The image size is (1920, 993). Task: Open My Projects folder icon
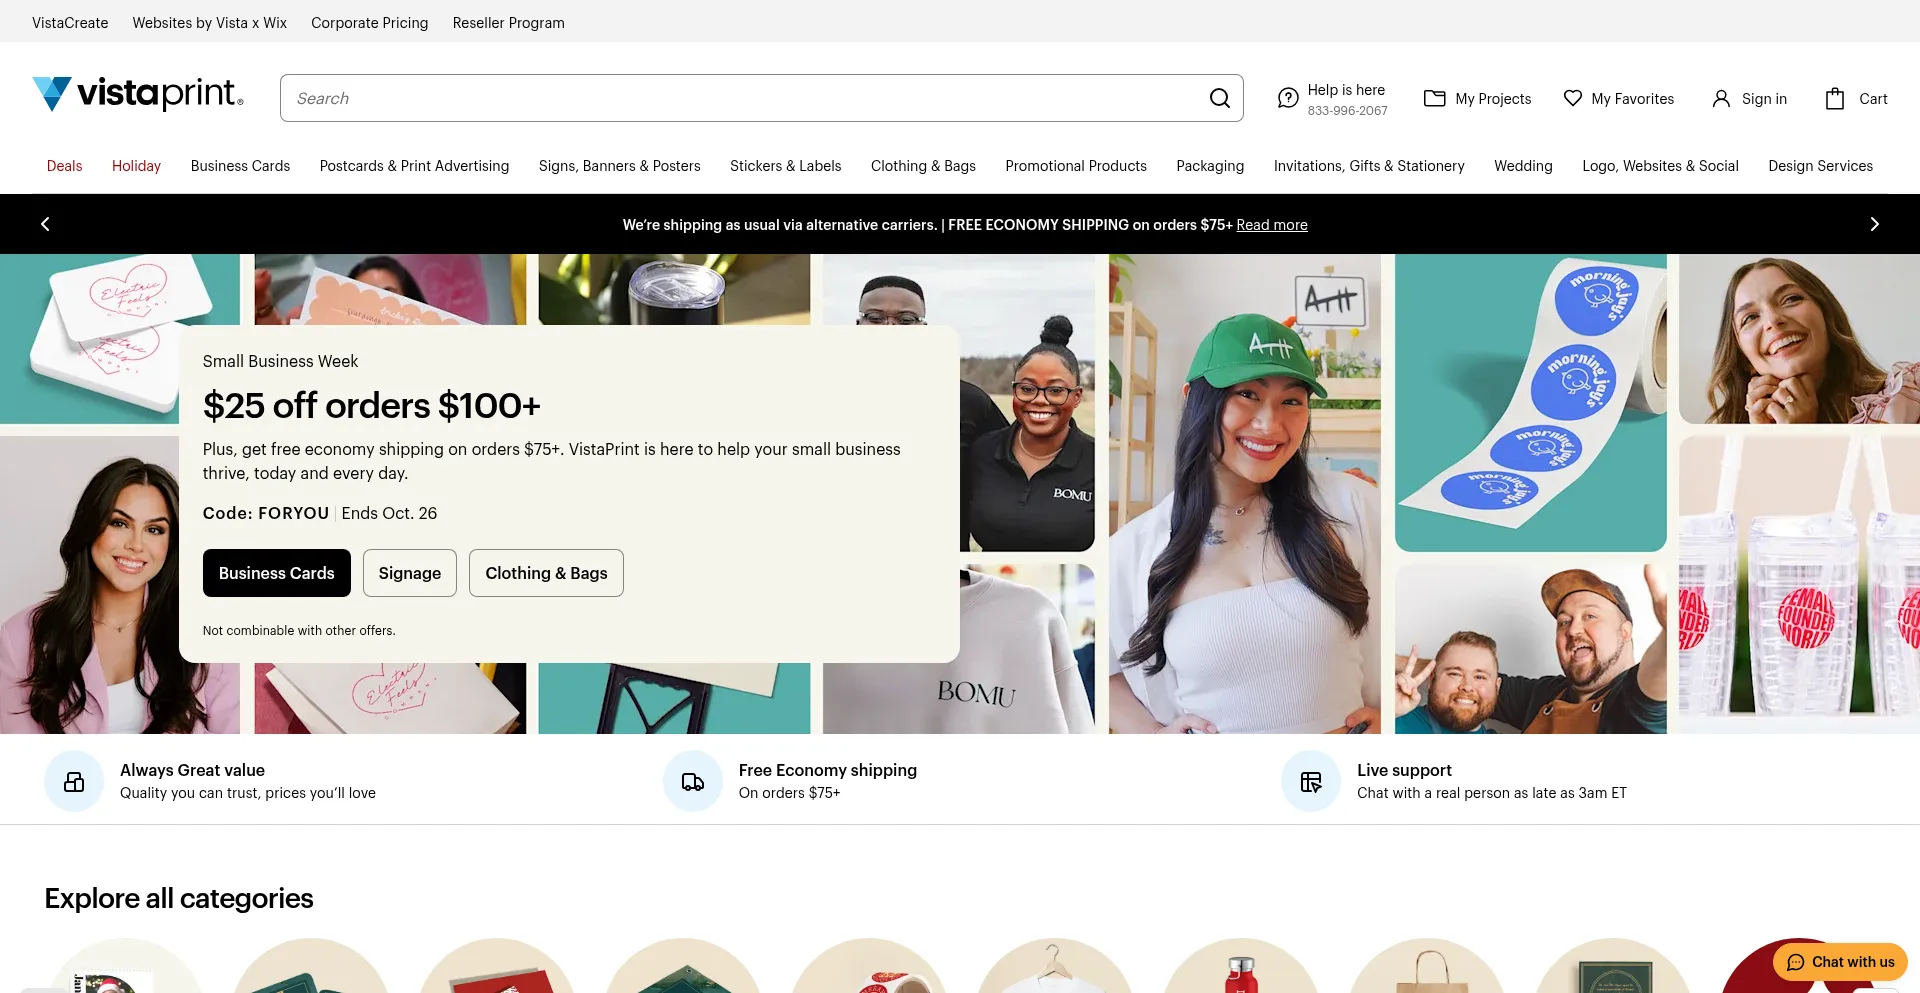(x=1434, y=98)
